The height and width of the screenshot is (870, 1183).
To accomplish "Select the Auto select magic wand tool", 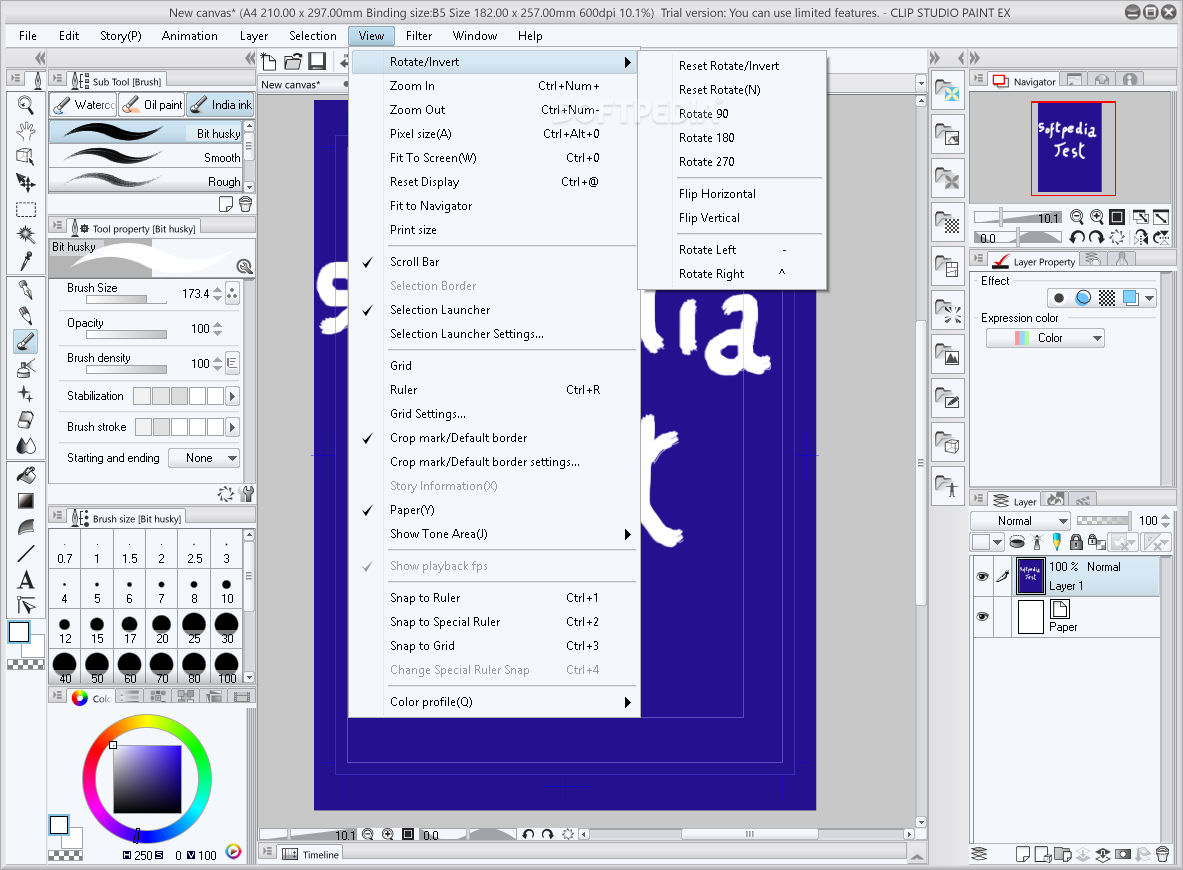I will pos(26,234).
